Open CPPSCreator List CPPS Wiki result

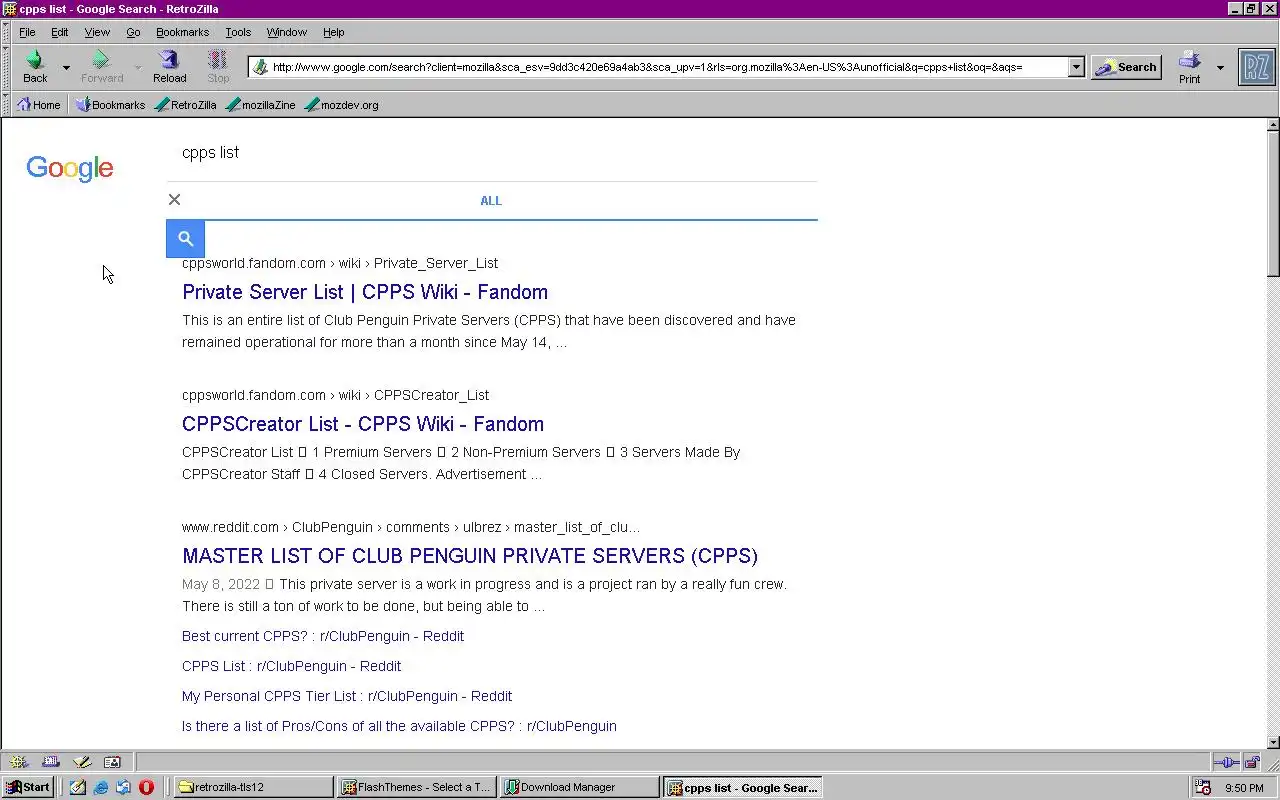(363, 424)
